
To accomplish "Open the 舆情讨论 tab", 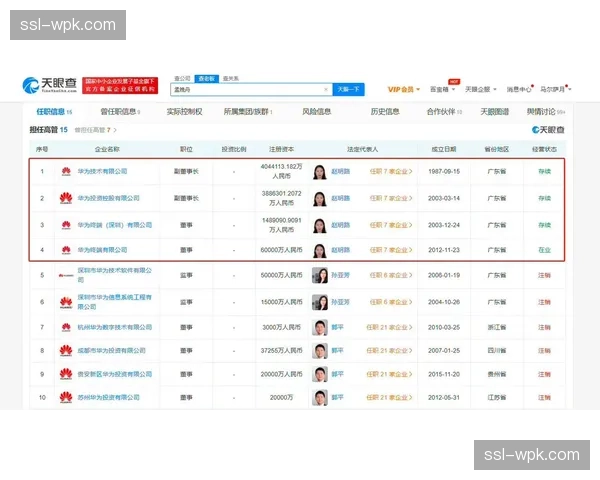I will 546,112.
